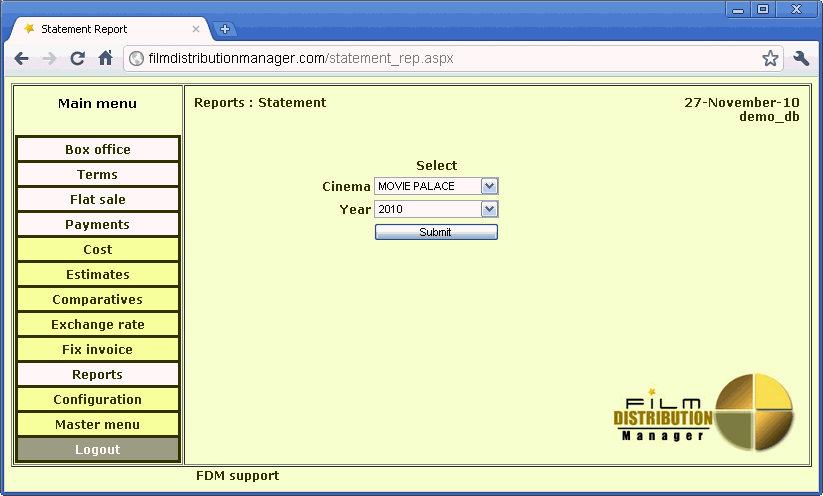Go to the browser home page icon
The height and width of the screenshot is (496, 823).
click(x=105, y=59)
